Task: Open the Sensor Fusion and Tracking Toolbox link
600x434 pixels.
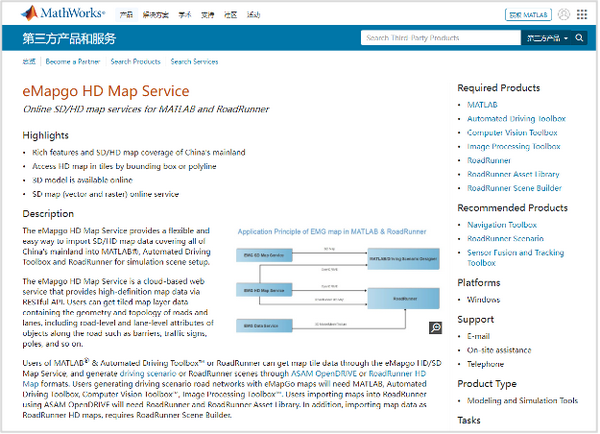Action: pos(517,258)
